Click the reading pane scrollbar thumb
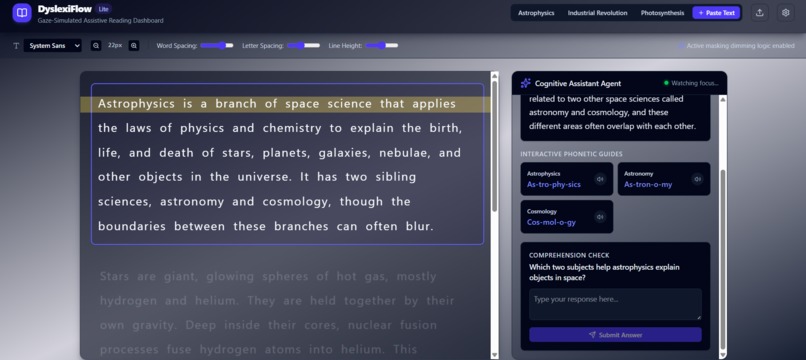This screenshot has width=806, height=360. (x=494, y=147)
